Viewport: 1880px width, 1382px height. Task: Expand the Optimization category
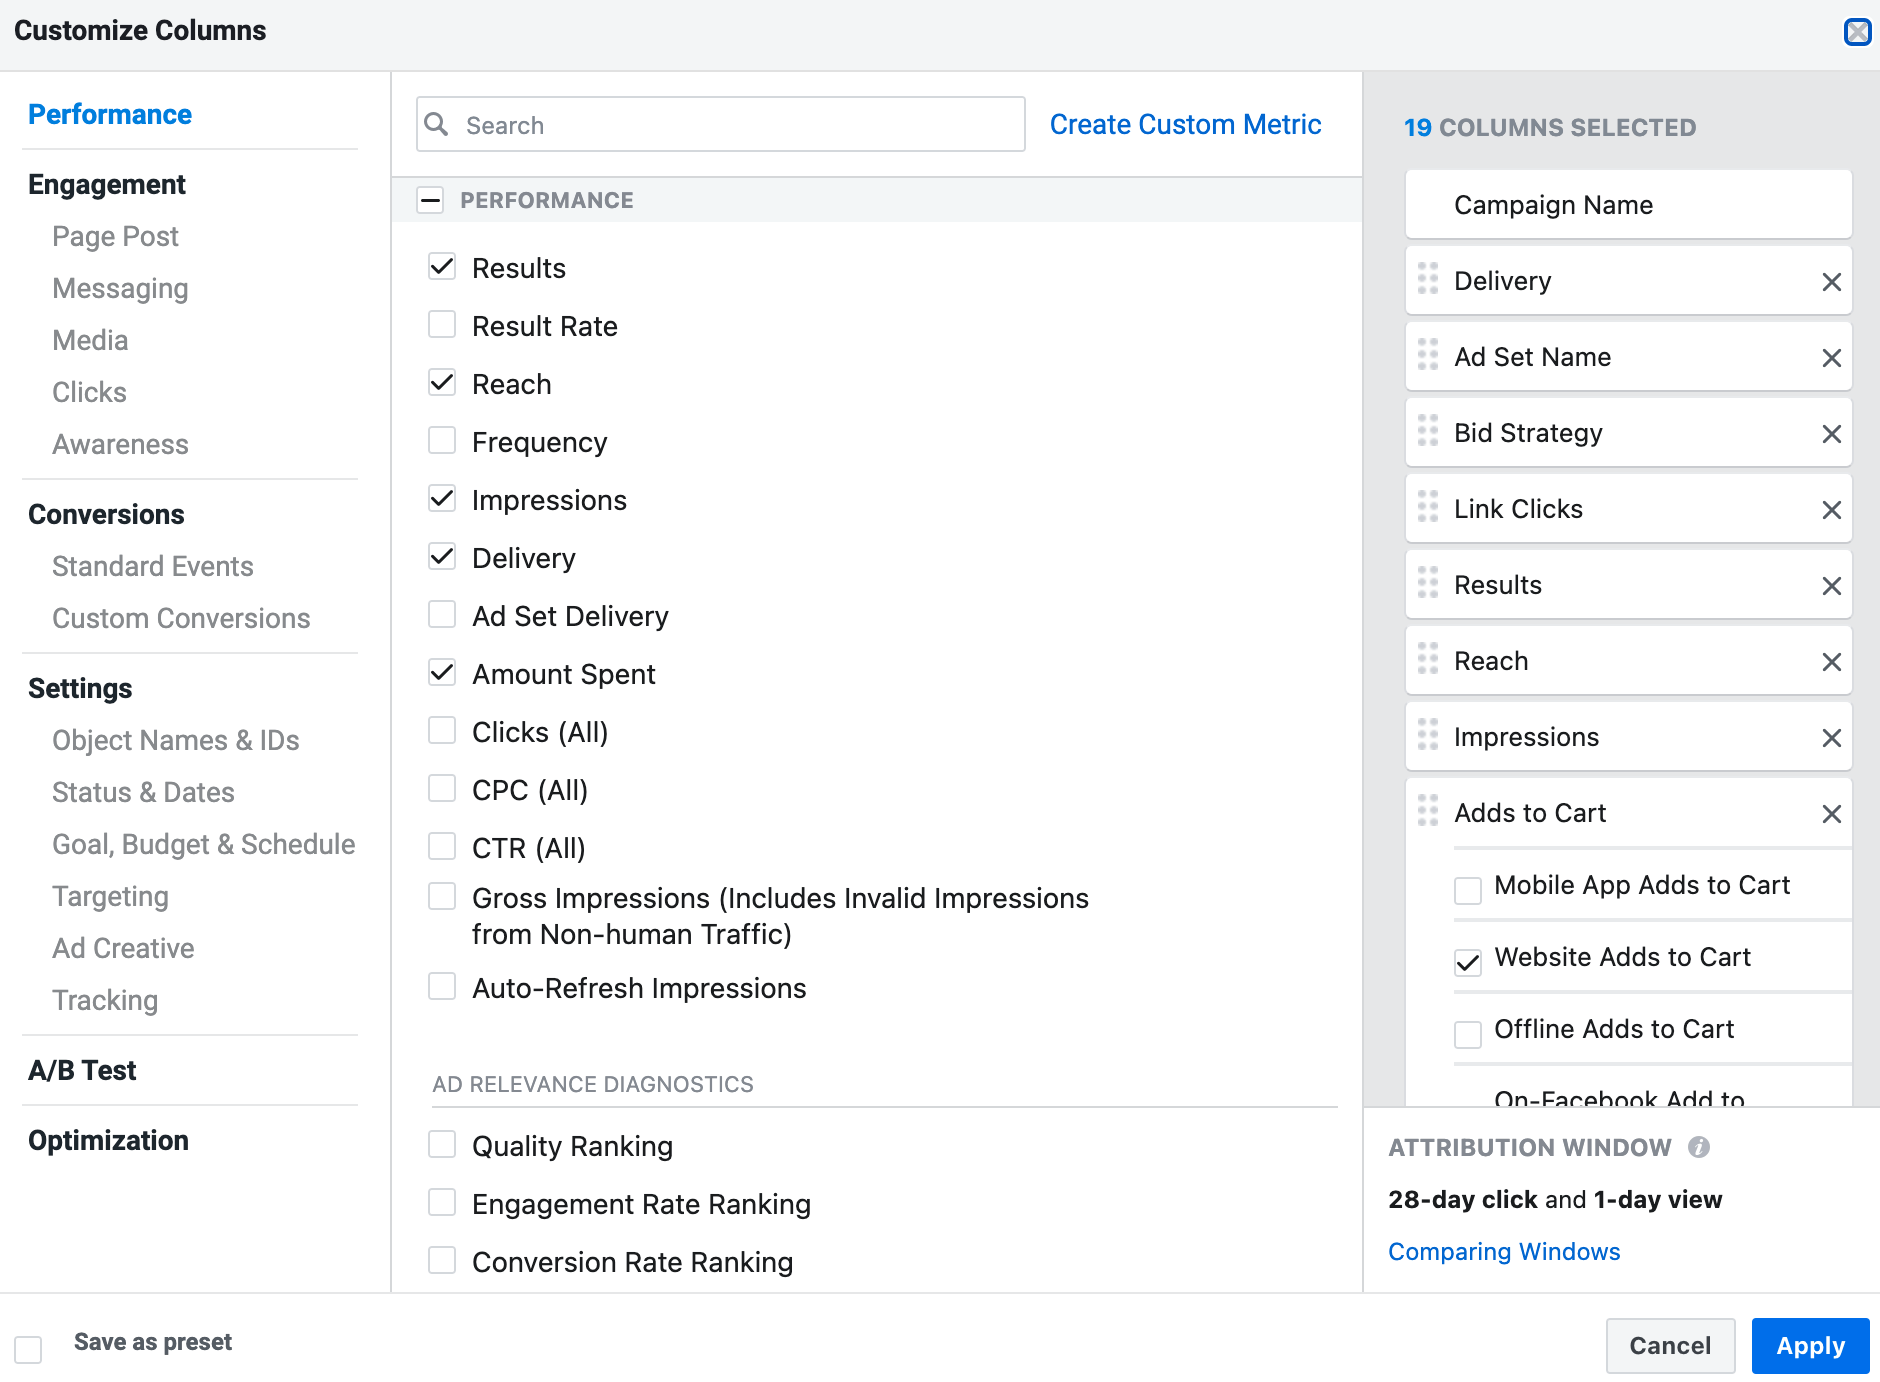point(108,1140)
